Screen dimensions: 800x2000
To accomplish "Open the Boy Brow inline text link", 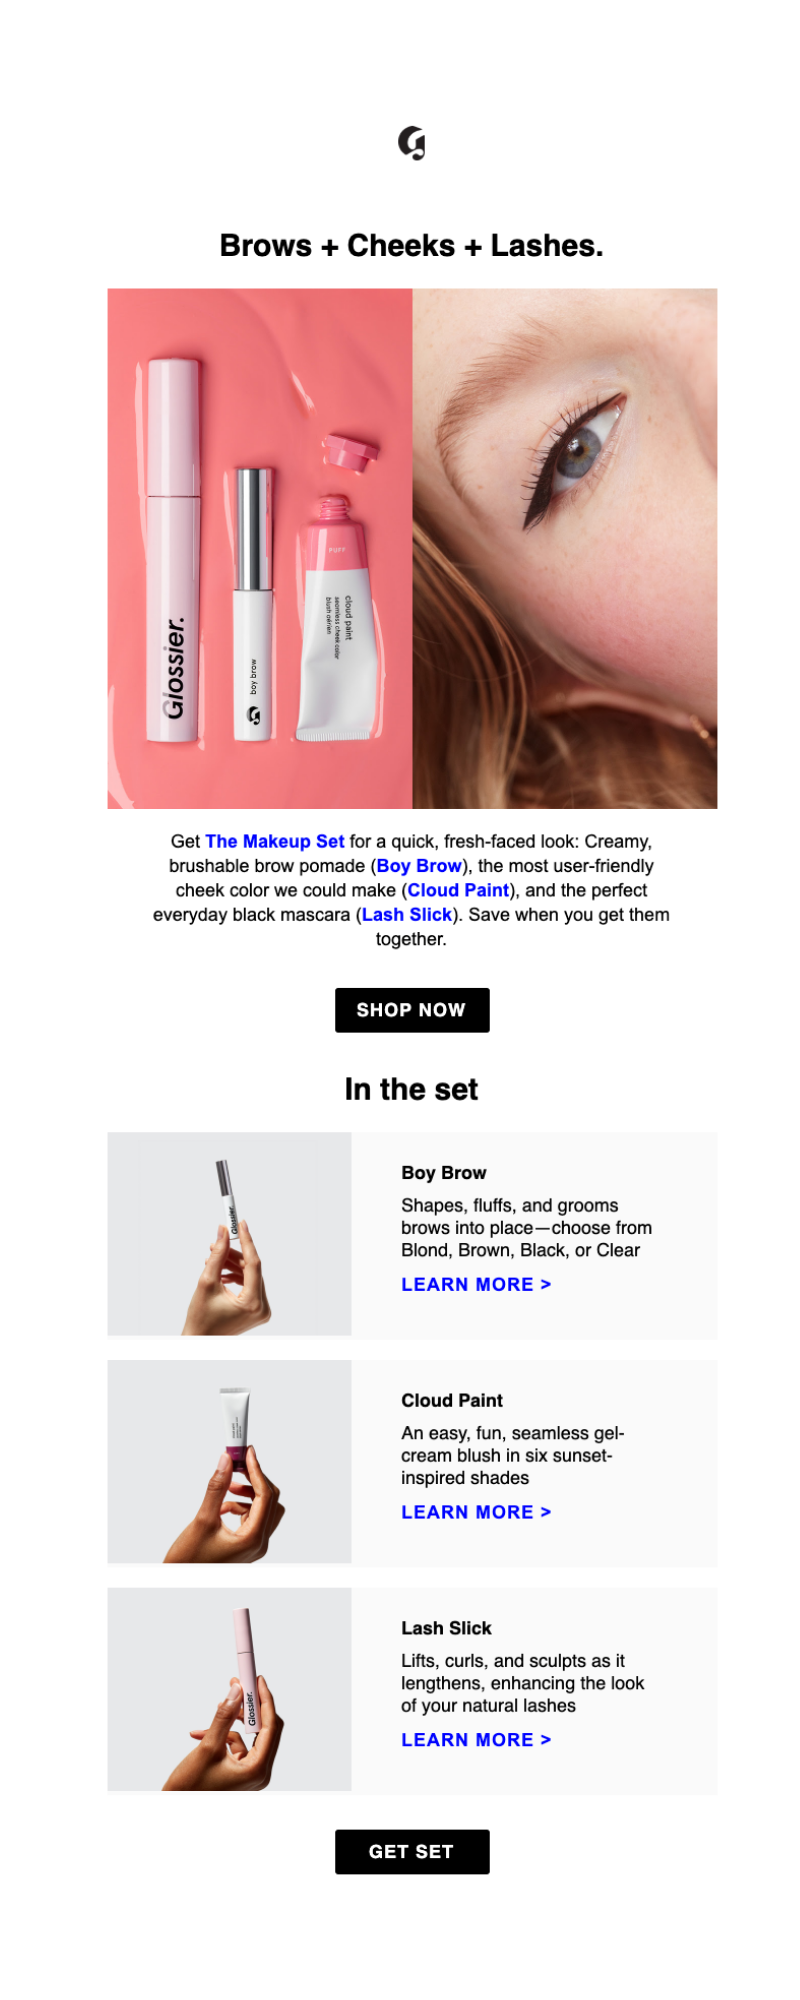I will click(419, 866).
